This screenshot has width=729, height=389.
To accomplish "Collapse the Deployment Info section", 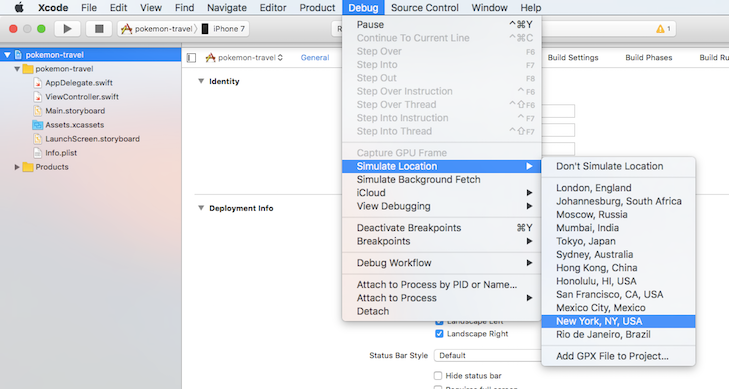I will pyautogui.click(x=201, y=208).
